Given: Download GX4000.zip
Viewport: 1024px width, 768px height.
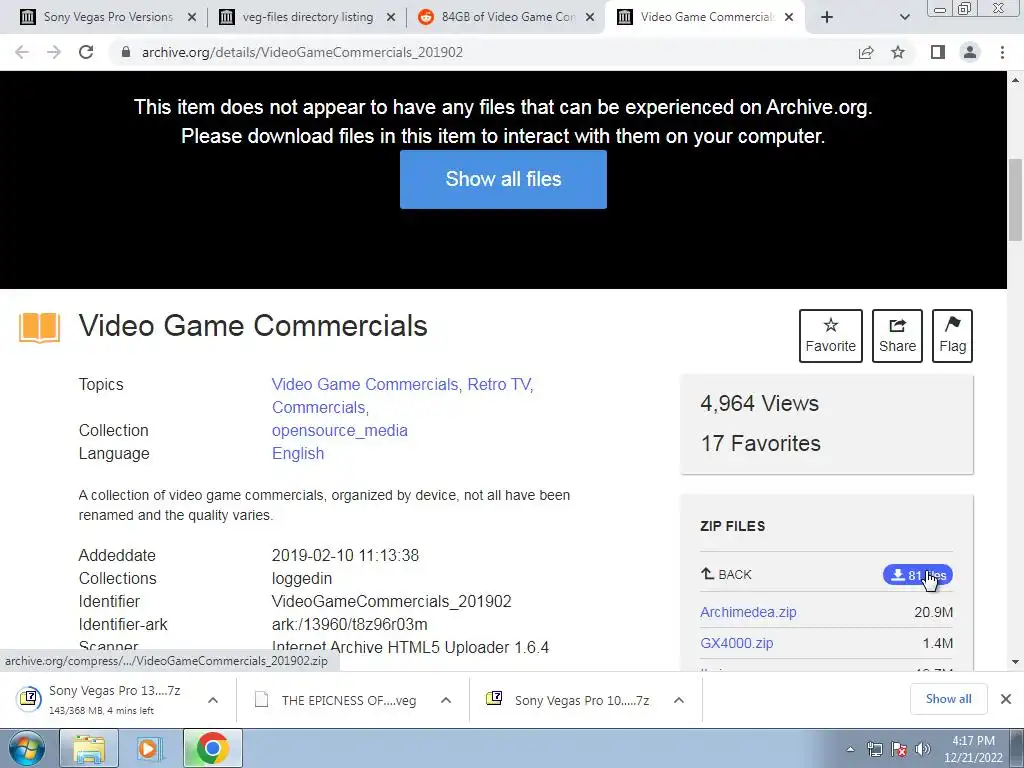Looking at the screenshot, I should (x=736, y=643).
